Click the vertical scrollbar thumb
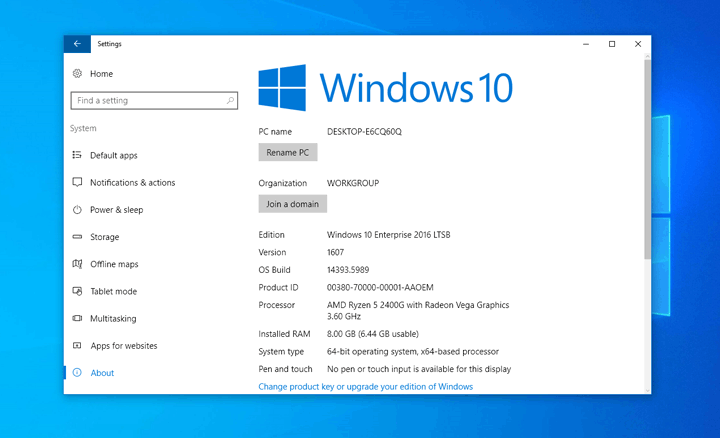Screen dimensions: 720x438 pos(647,159)
